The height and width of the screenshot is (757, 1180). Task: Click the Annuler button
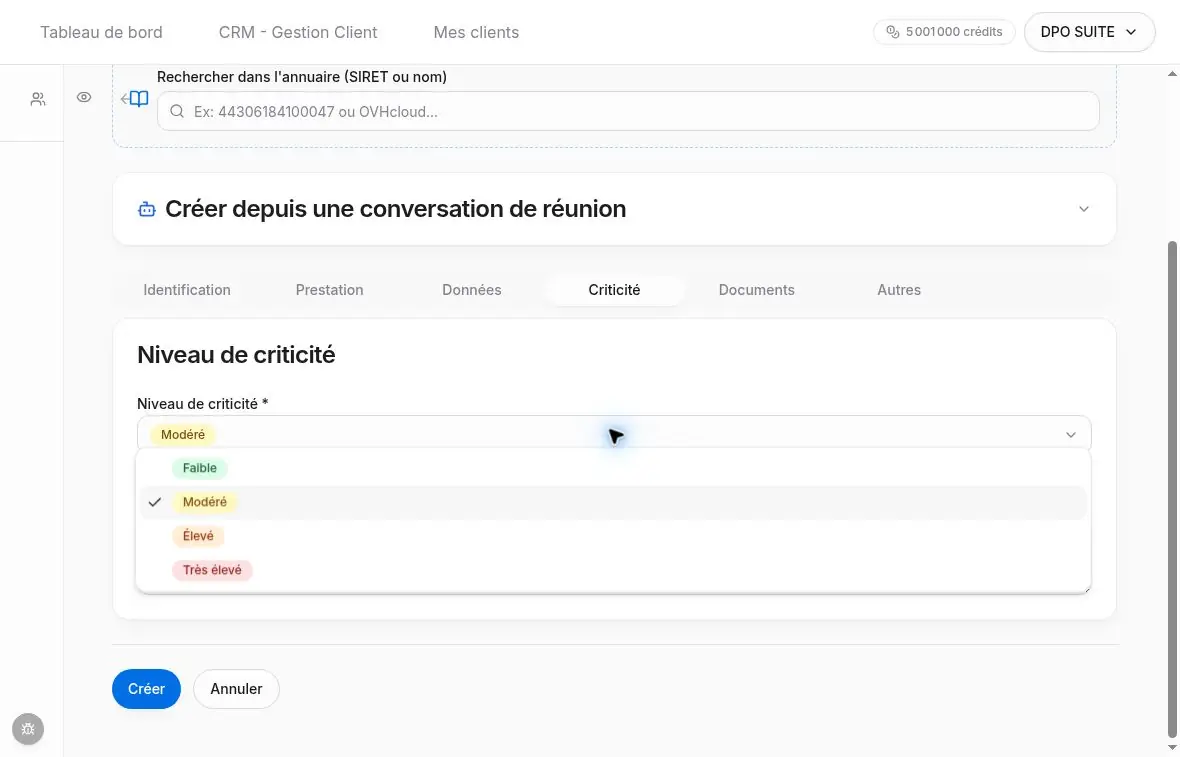tap(236, 689)
